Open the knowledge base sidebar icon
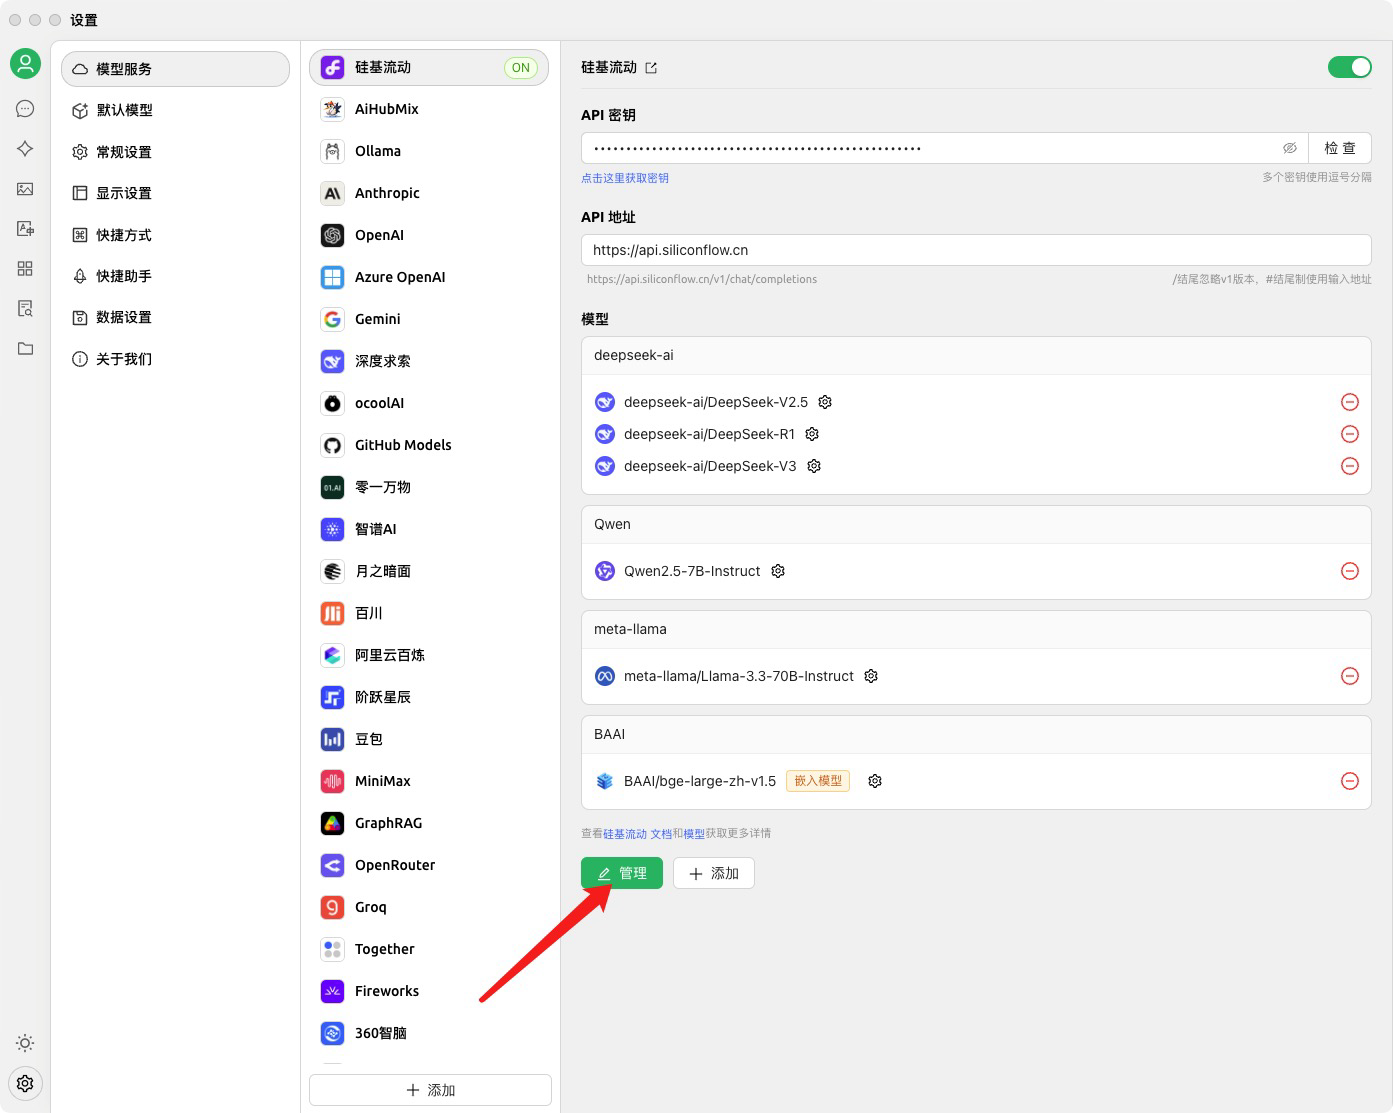The width and height of the screenshot is (1393, 1113). click(25, 309)
